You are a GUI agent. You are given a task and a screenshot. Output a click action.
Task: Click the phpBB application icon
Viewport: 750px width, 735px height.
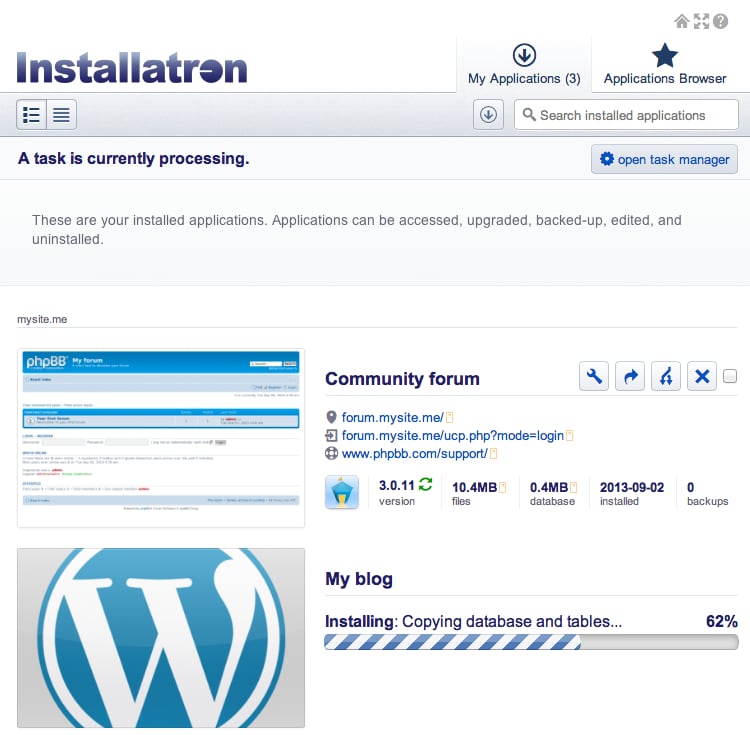click(x=342, y=492)
